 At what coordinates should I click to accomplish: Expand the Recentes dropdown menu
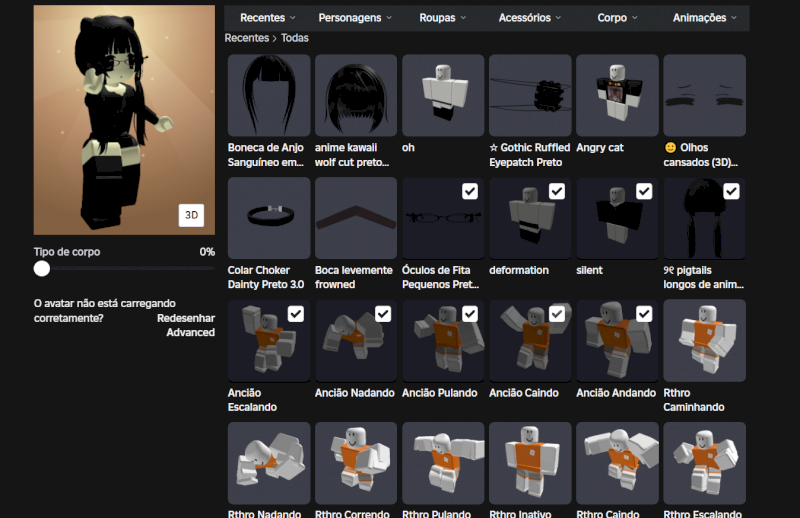(x=268, y=18)
